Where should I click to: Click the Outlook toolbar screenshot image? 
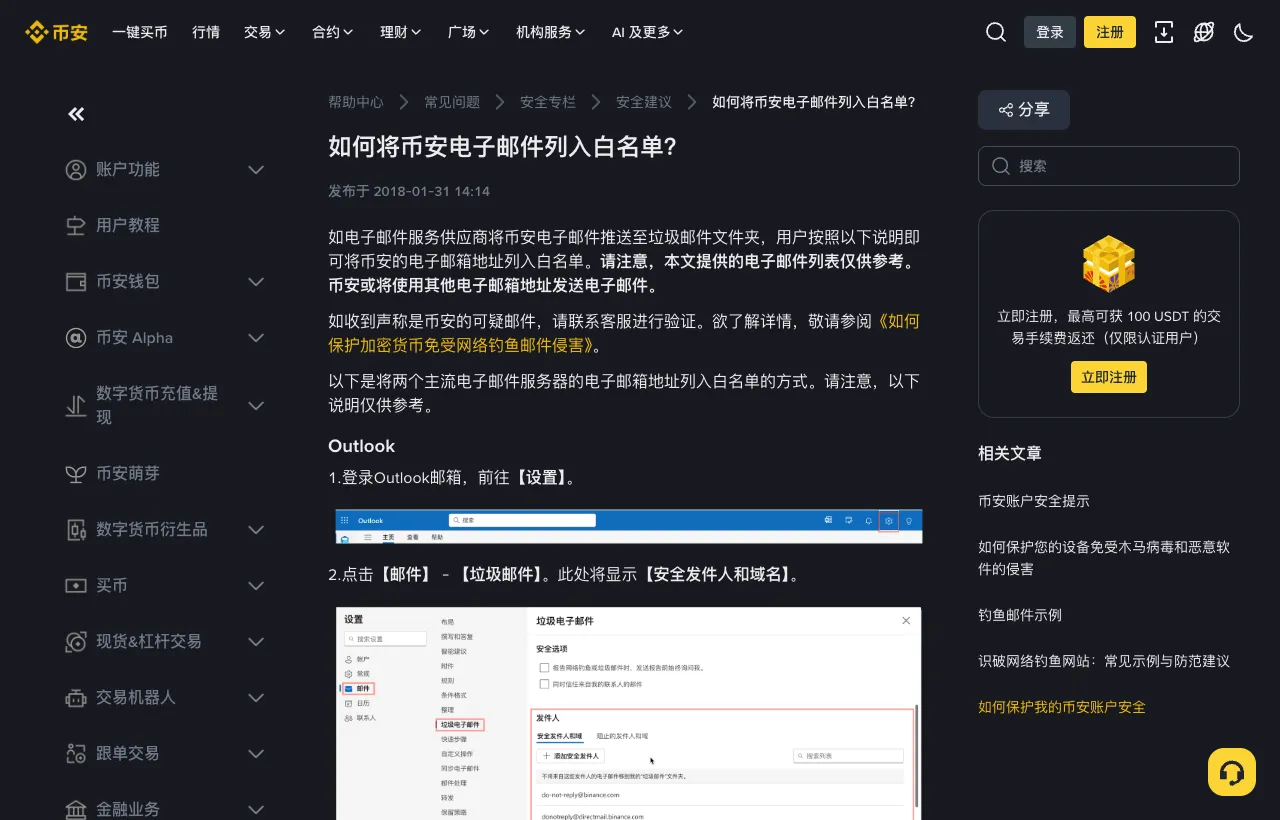pyautogui.click(x=629, y=526)
